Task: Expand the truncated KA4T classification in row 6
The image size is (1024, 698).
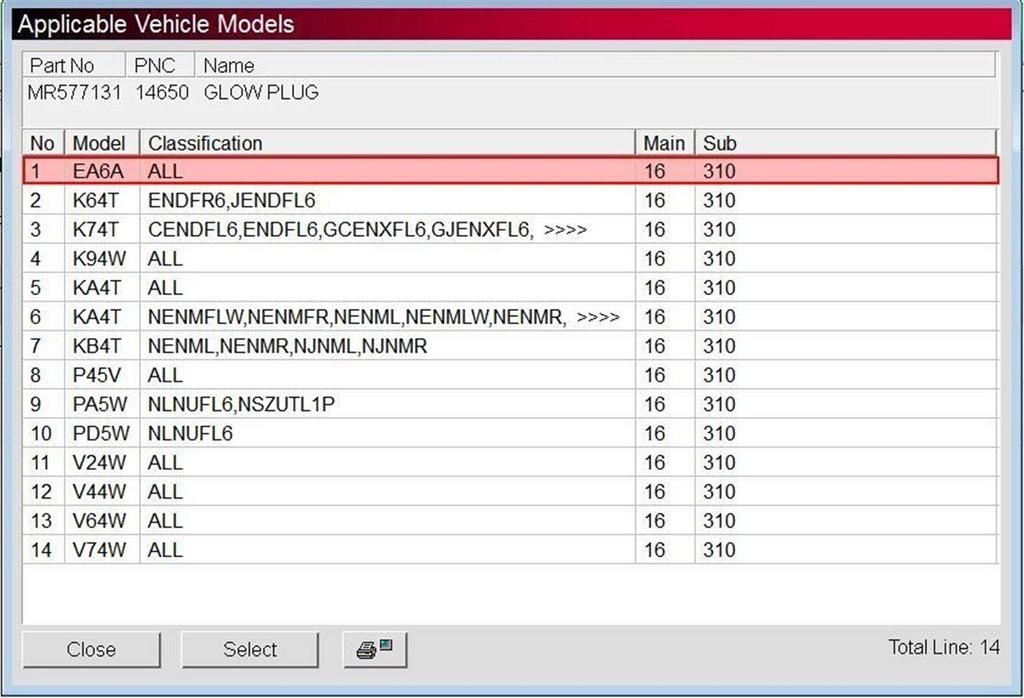Action: pyautogui.click(x=598, y=317)
